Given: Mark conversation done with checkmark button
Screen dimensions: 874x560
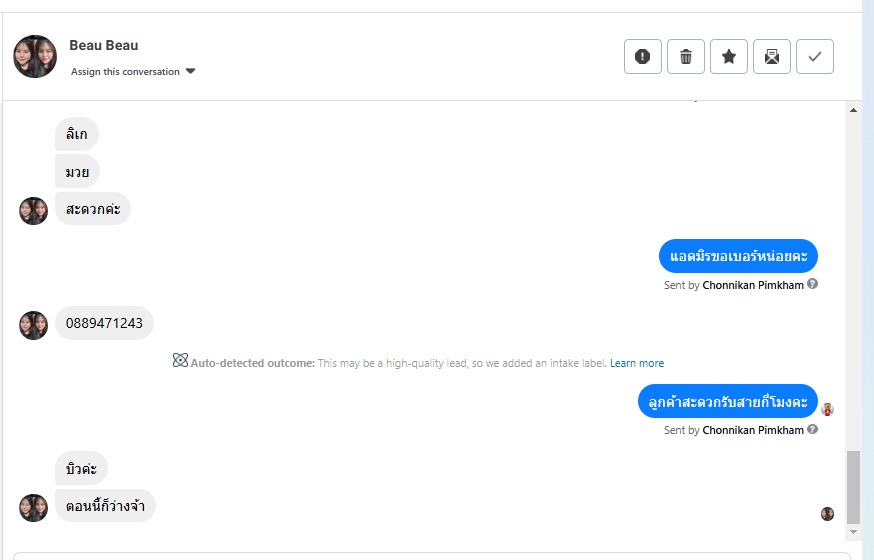Looking at the screenshot, I should pyautogui.click(x=814, y=56).
